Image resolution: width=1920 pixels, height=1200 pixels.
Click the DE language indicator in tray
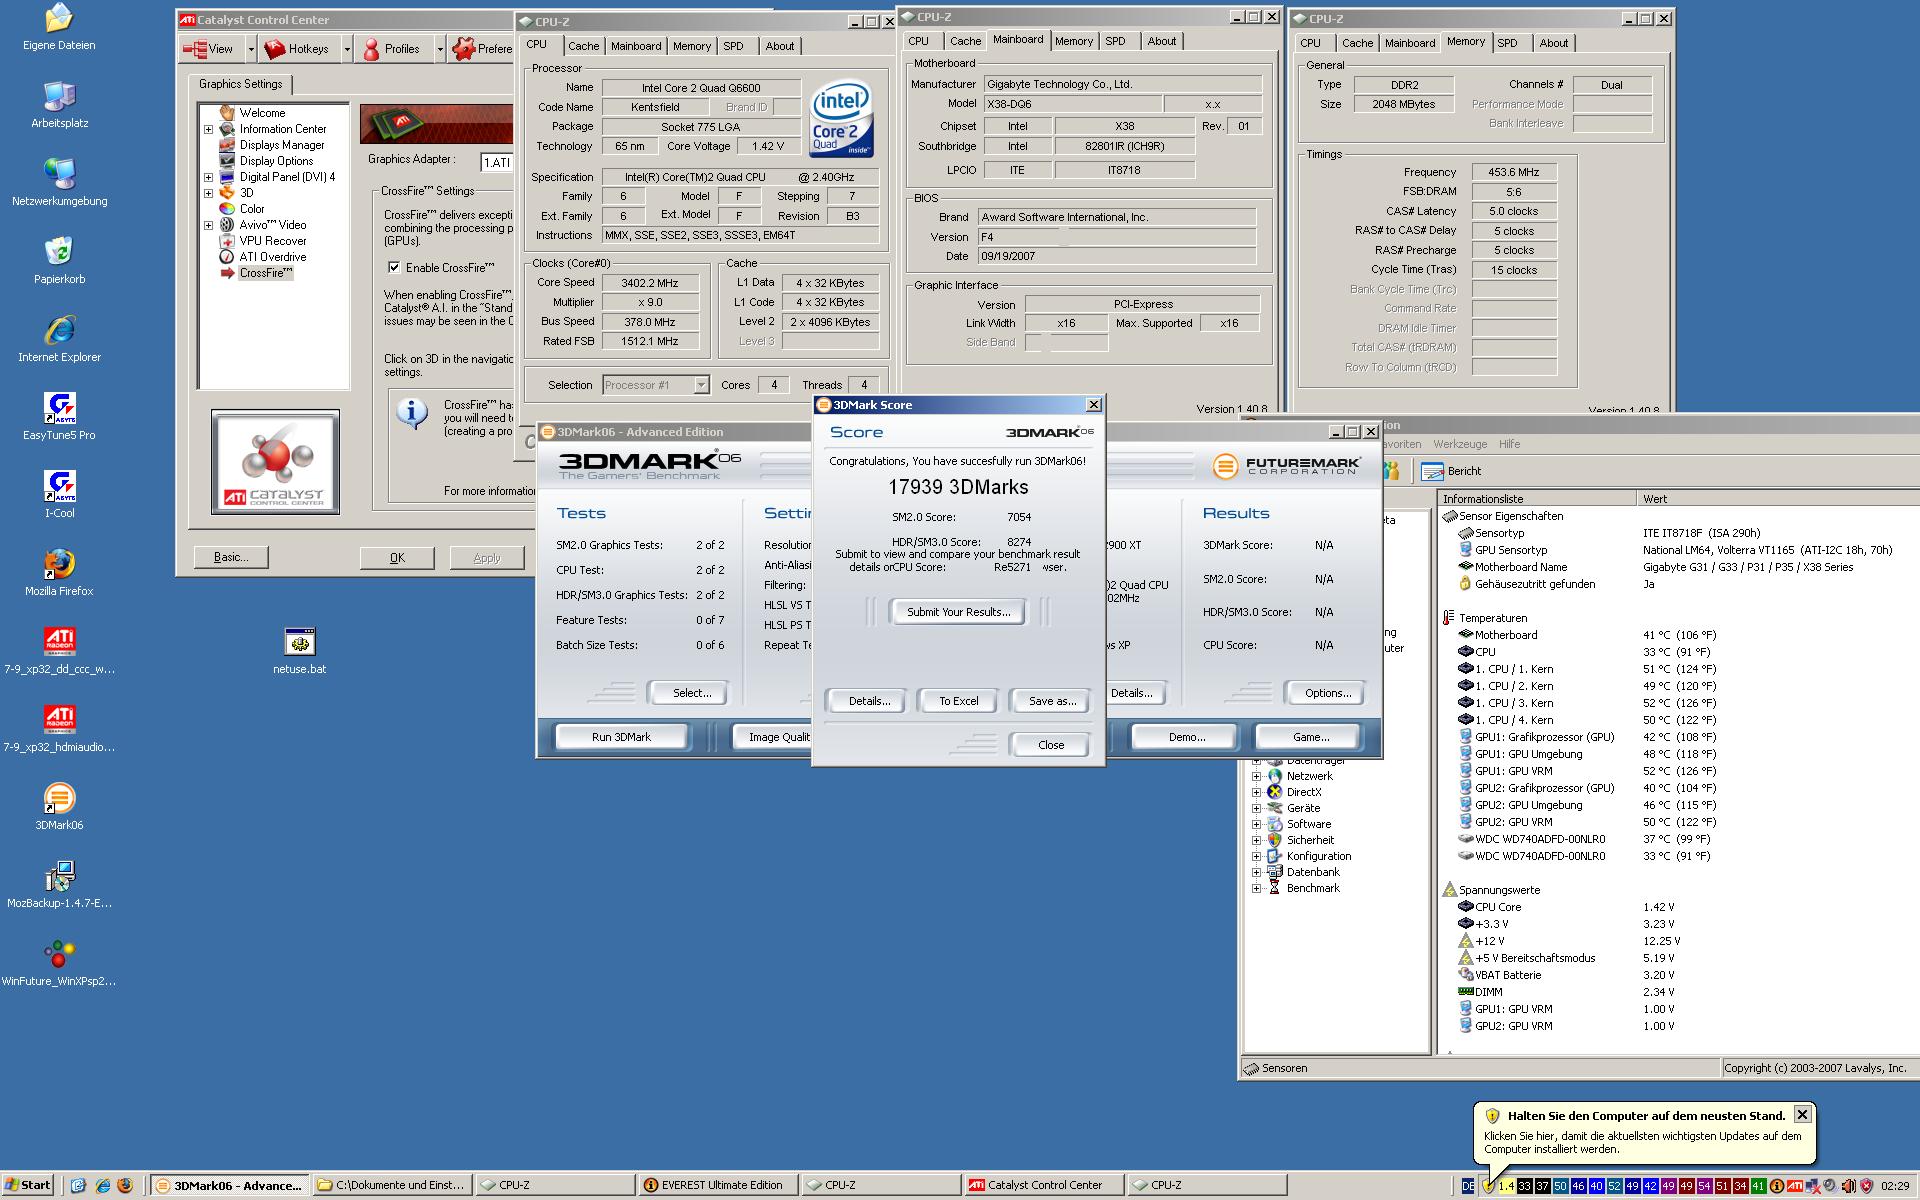1467,1186
